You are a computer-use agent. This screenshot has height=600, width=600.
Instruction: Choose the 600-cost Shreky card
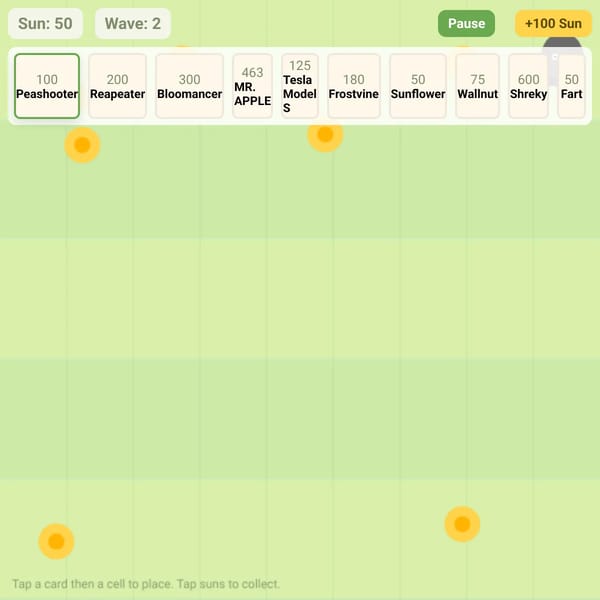528,86
